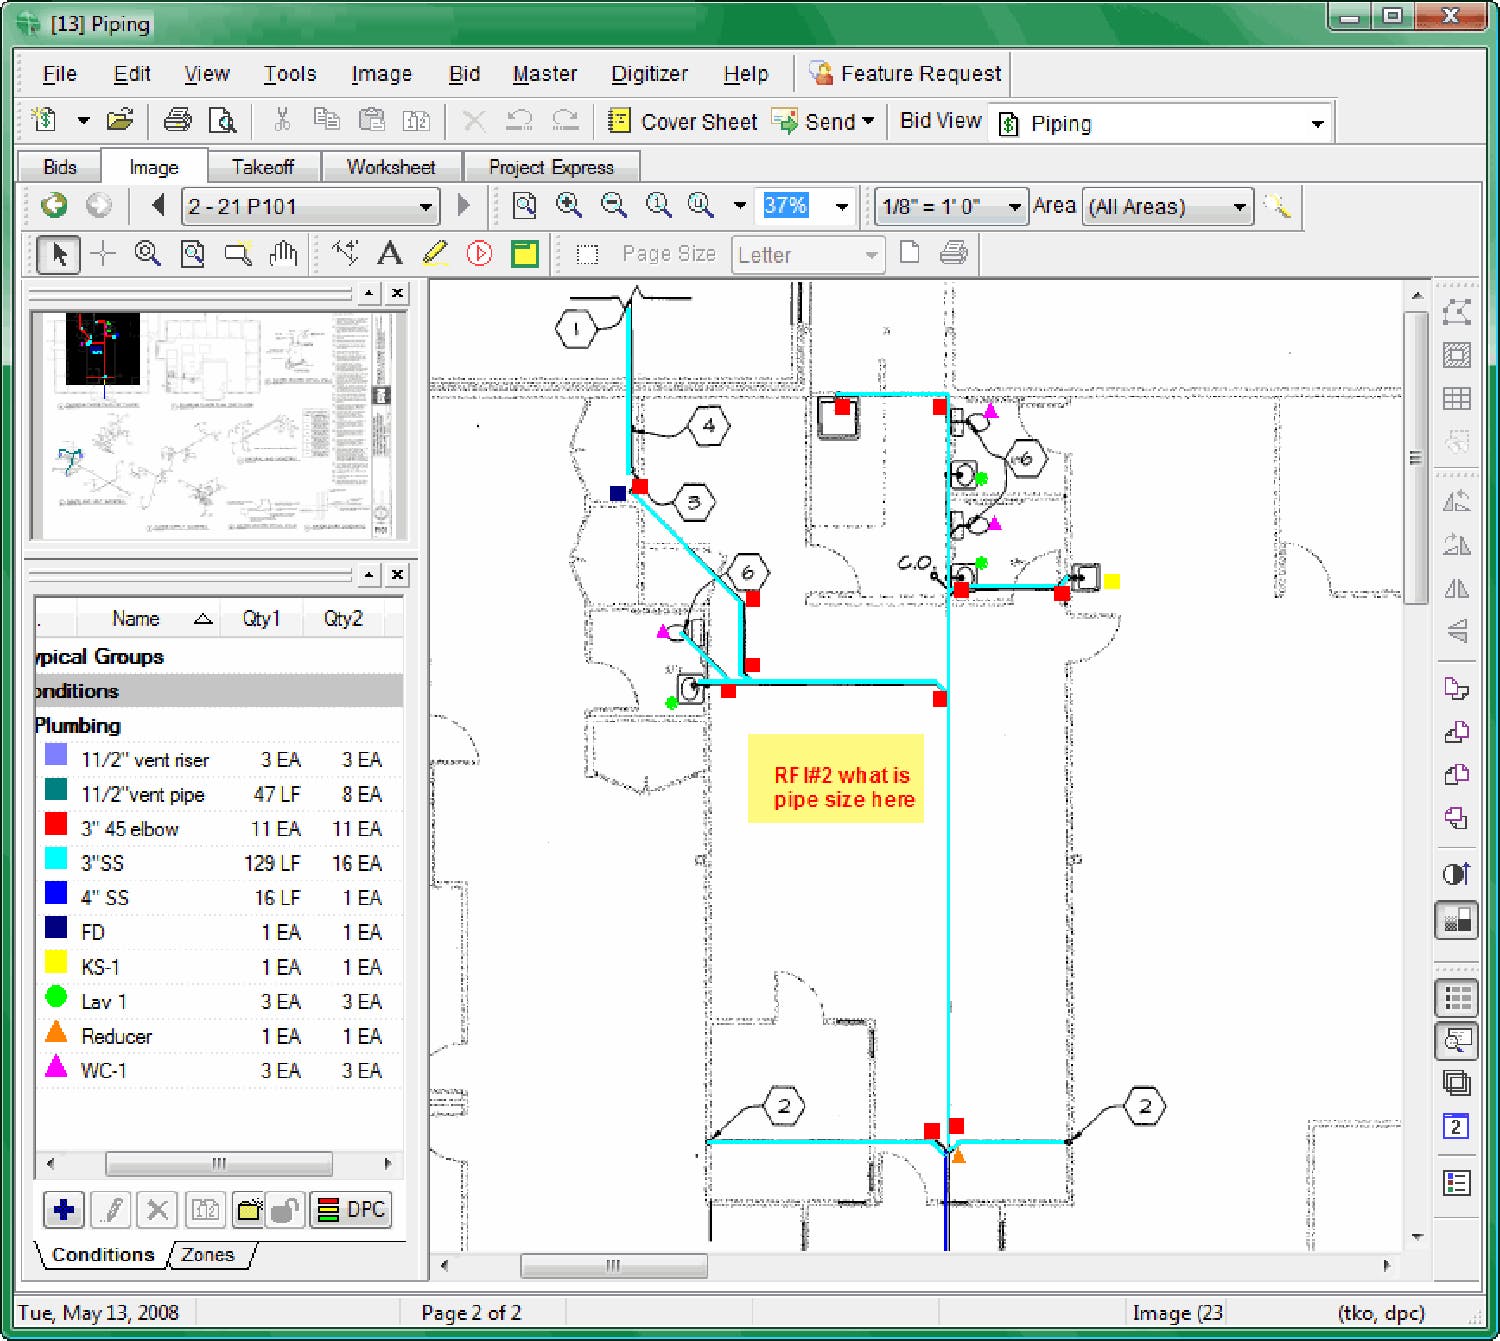Open the Project Express tab

551,167
